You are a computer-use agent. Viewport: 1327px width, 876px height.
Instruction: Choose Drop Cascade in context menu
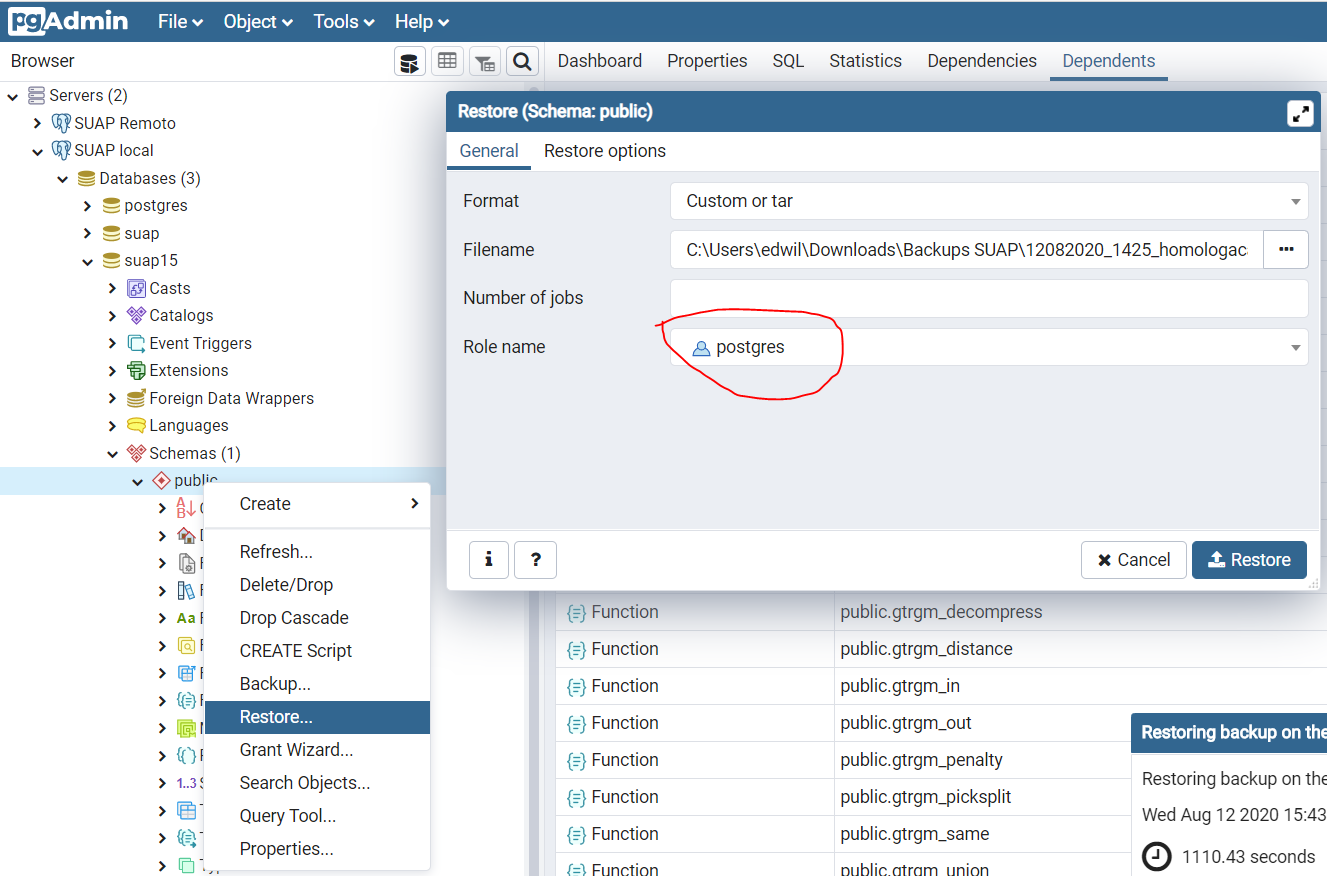tap(317, 618)
